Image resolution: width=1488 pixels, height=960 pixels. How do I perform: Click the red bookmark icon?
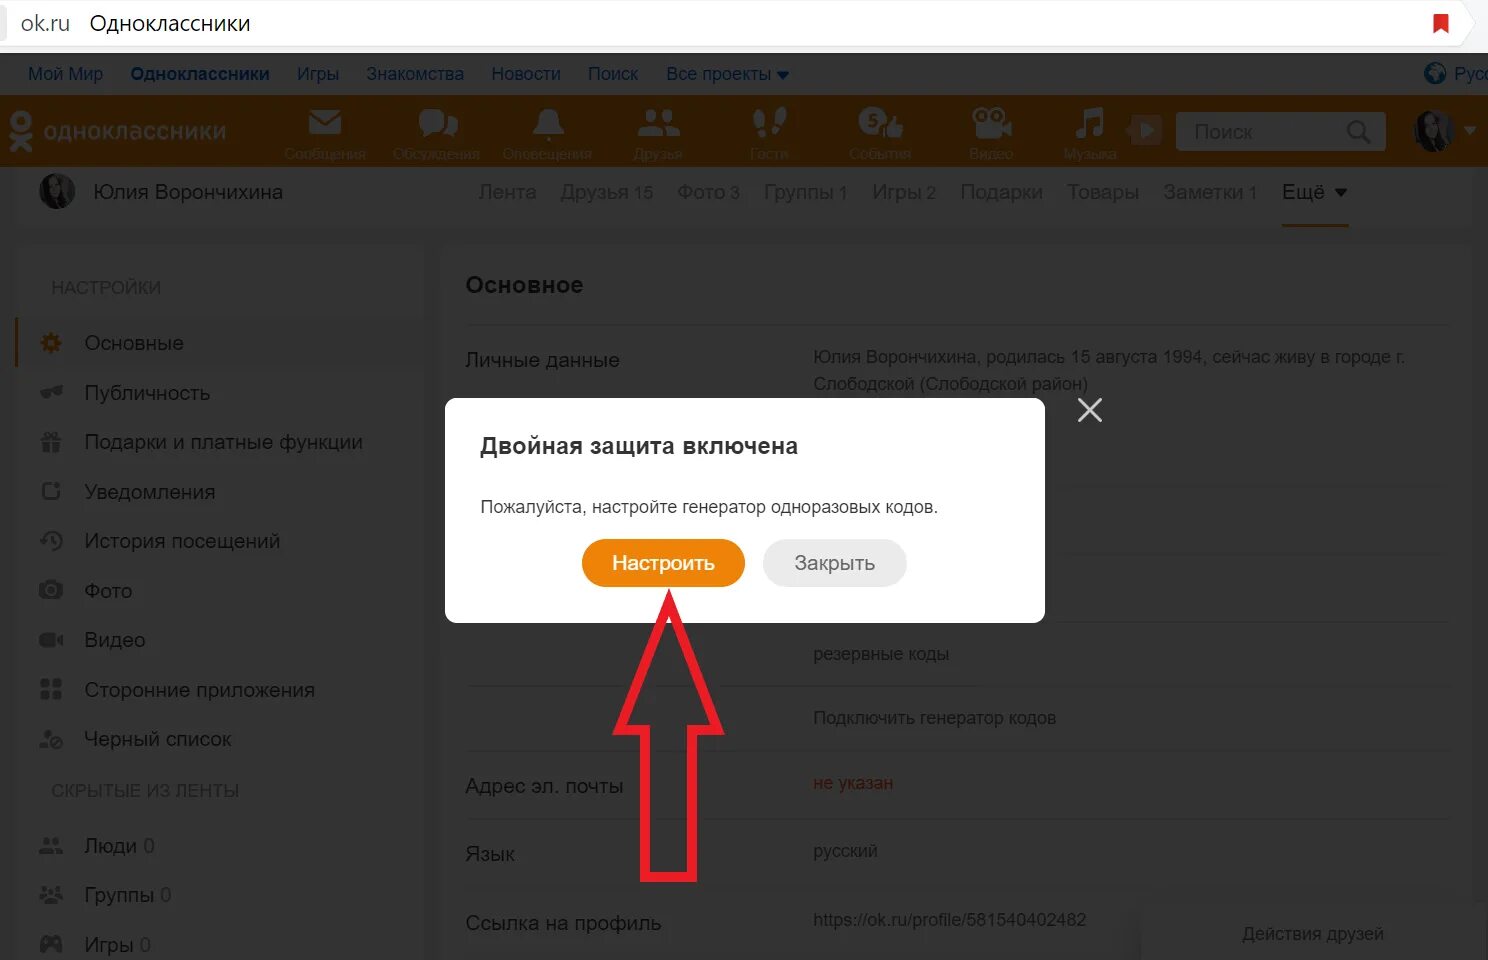click(1441, 23)
